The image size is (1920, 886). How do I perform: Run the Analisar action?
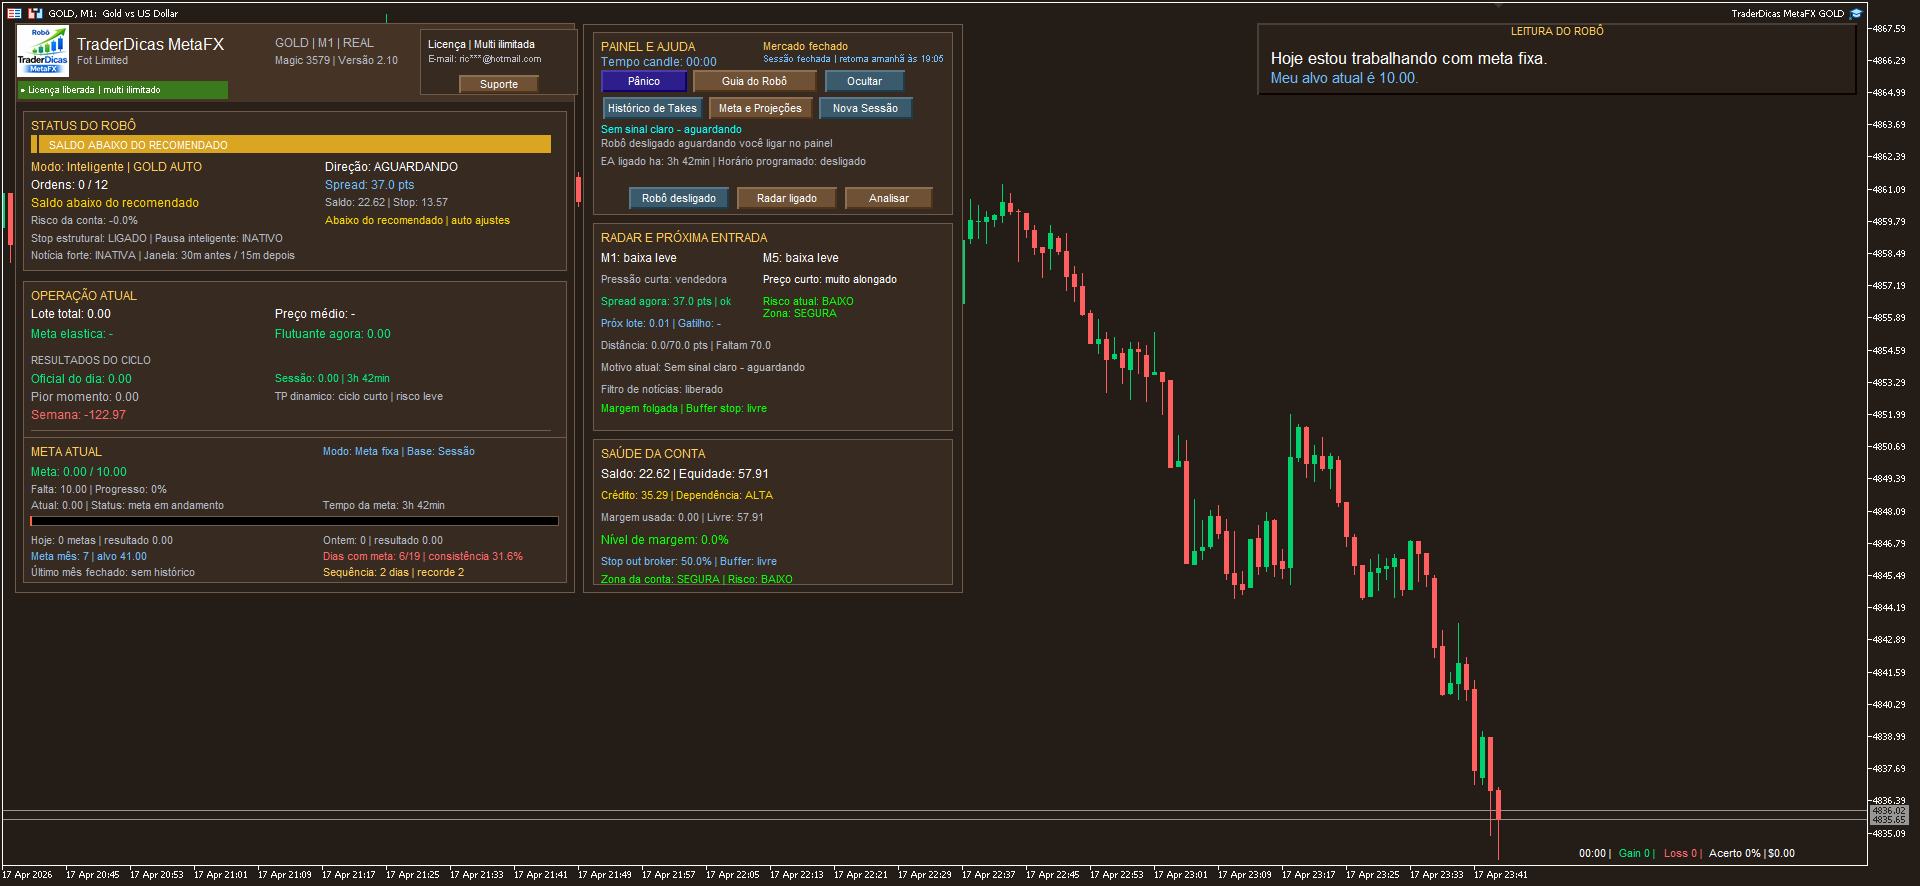[x=888, y=198]
